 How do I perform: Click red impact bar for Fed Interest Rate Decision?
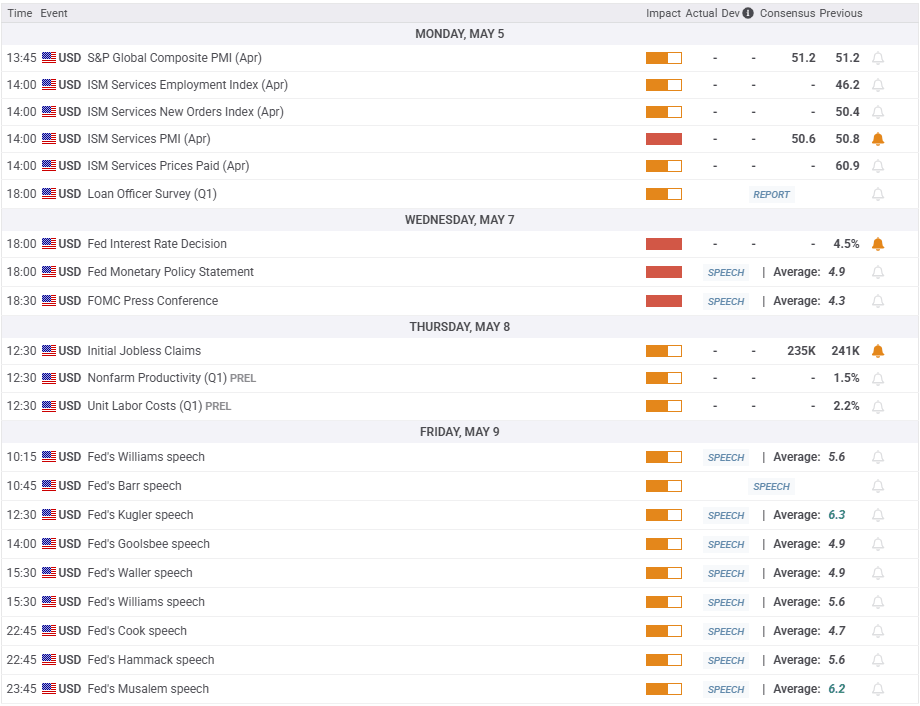pyautogui.click(x=664, y=244)
